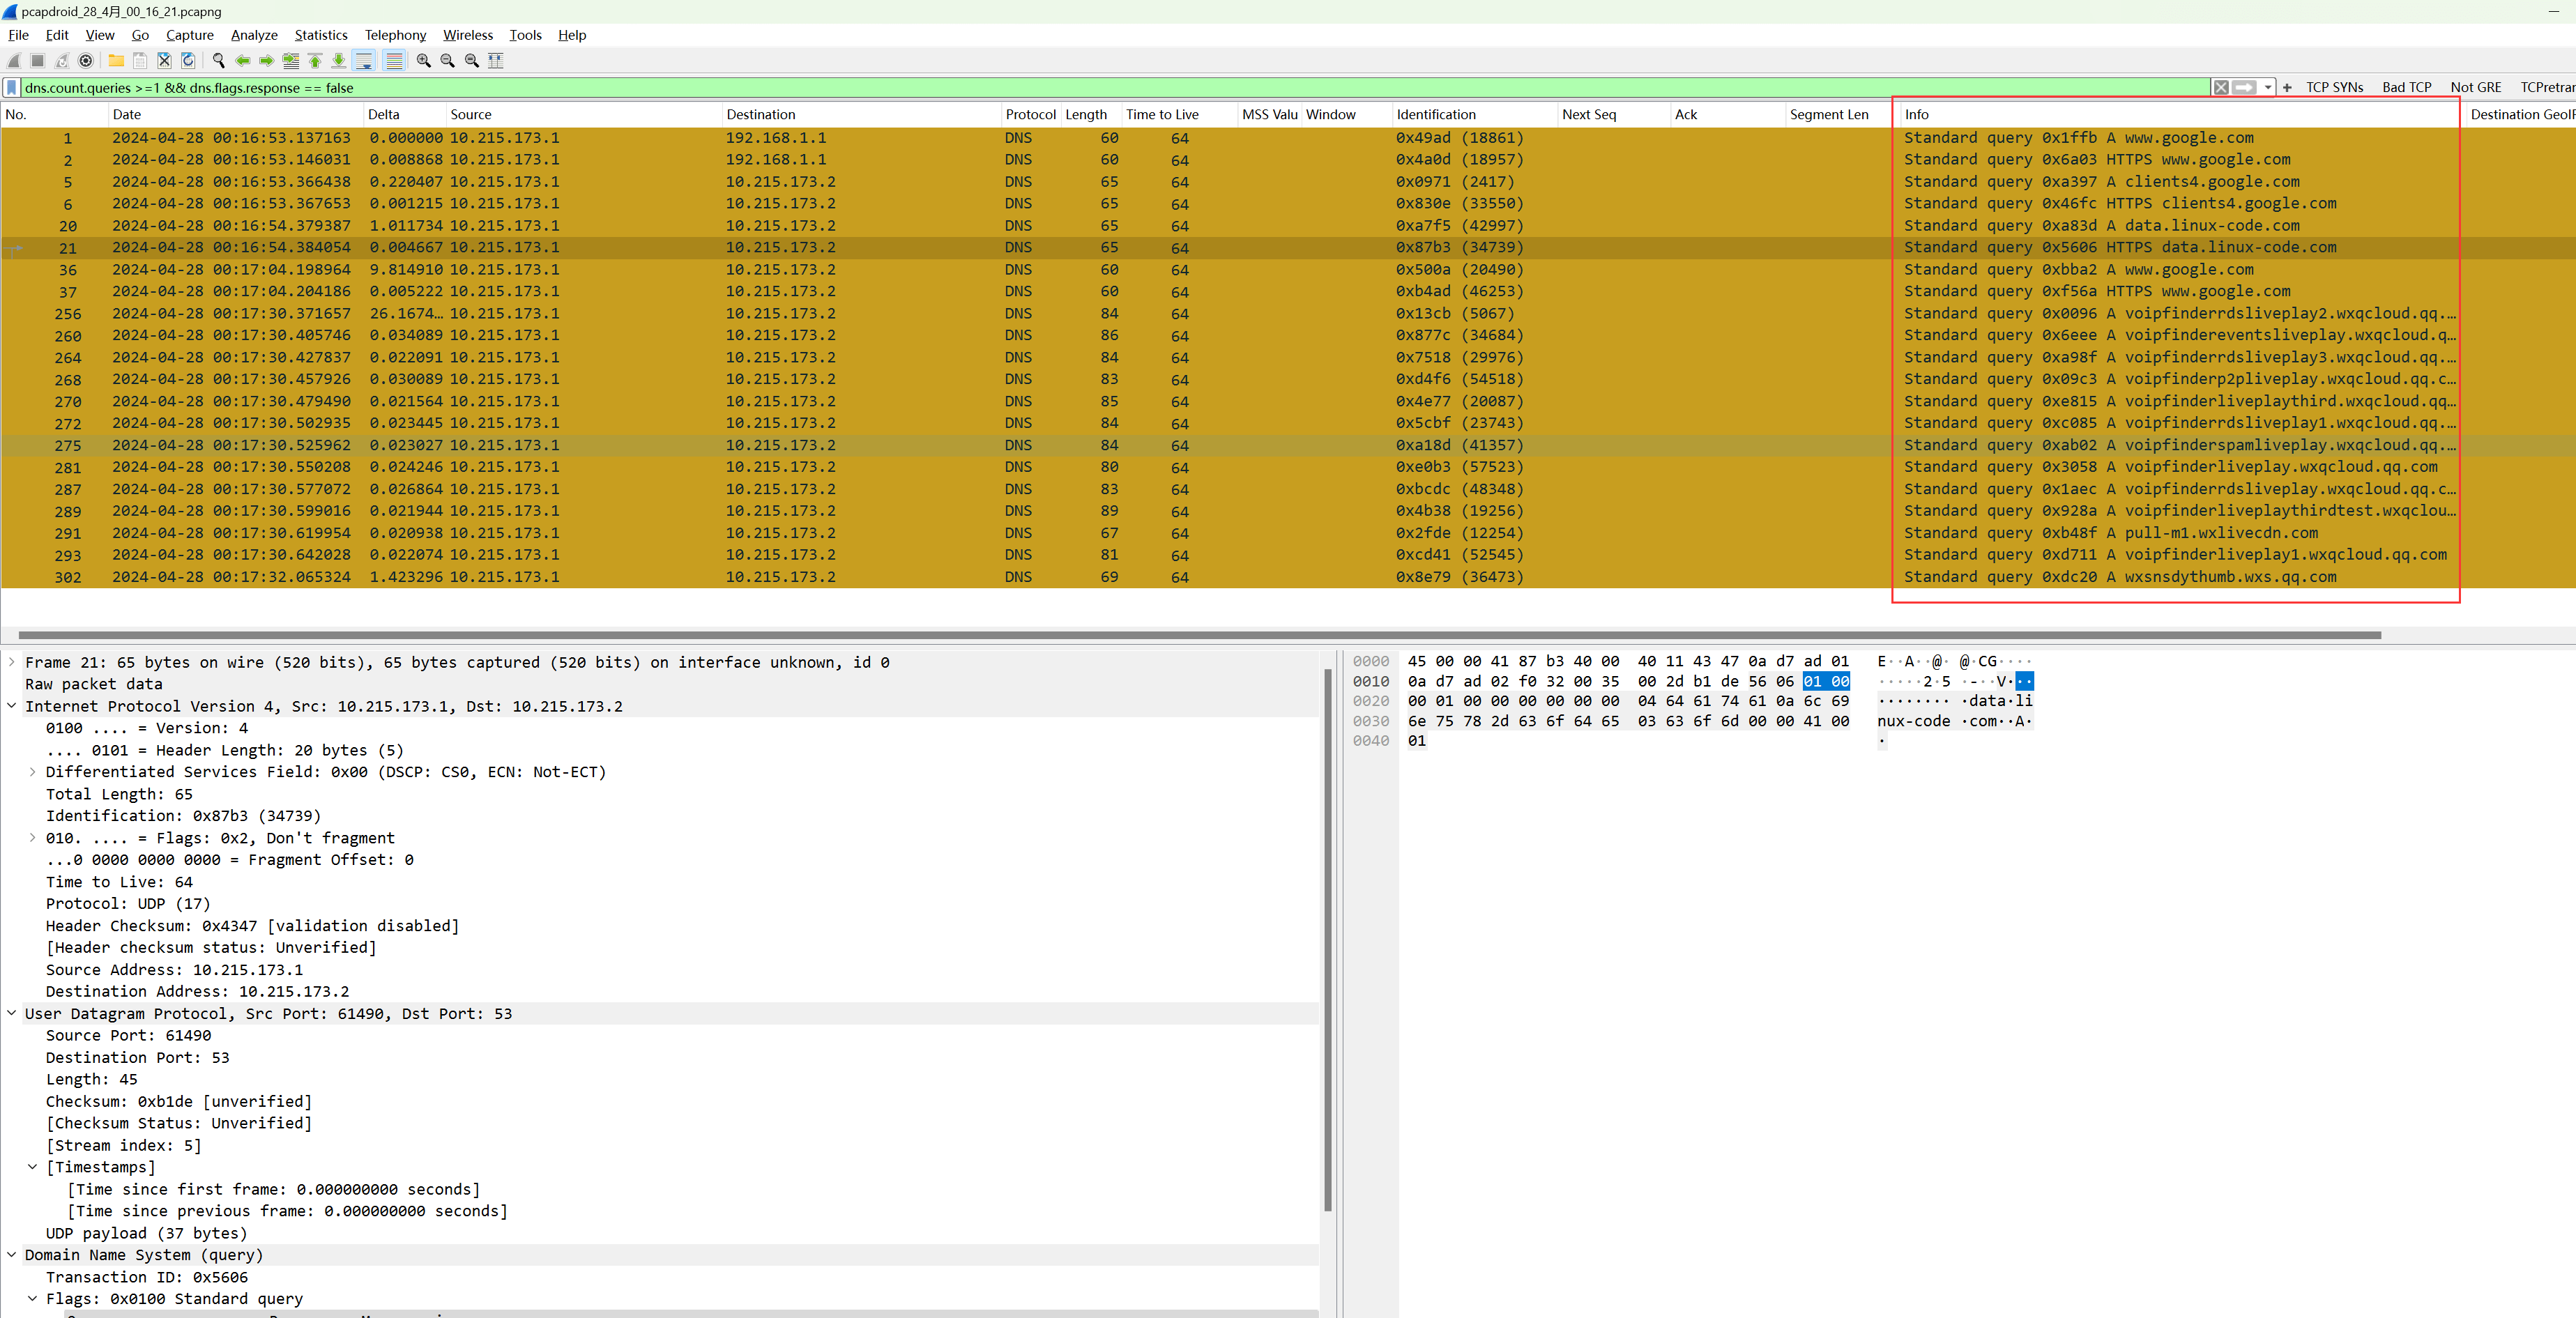Apply the Bad TCP filter button
Image resolution: width=2576 pixels, height=1318 pixels.
[2406, 88]
